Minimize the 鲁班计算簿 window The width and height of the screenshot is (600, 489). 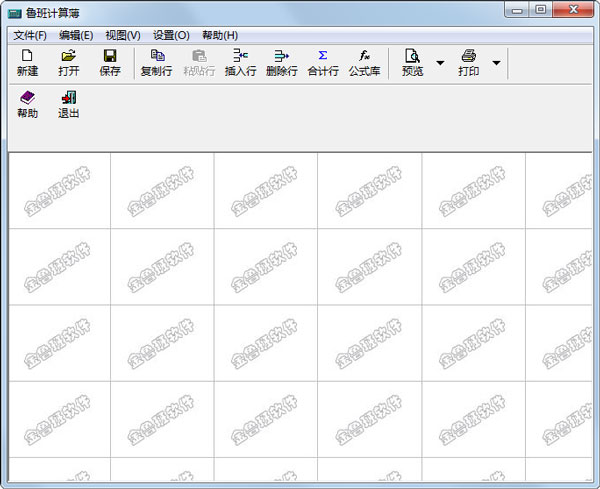[517, 10]
